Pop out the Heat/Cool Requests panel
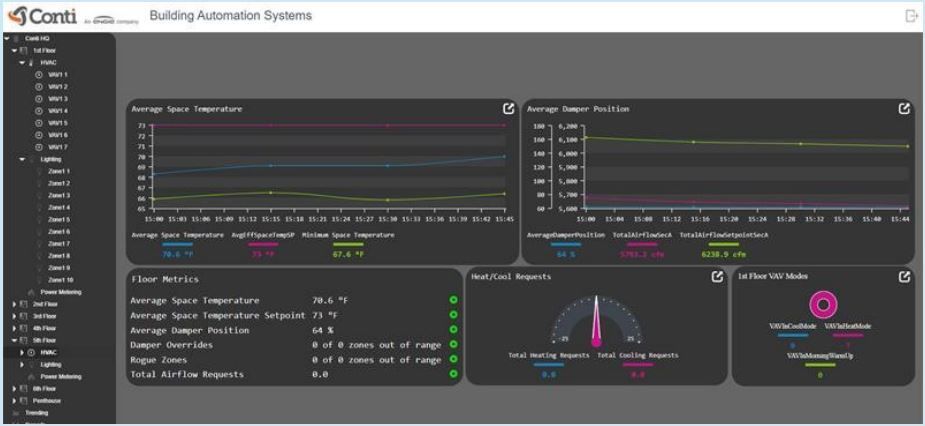 [717, 277]
